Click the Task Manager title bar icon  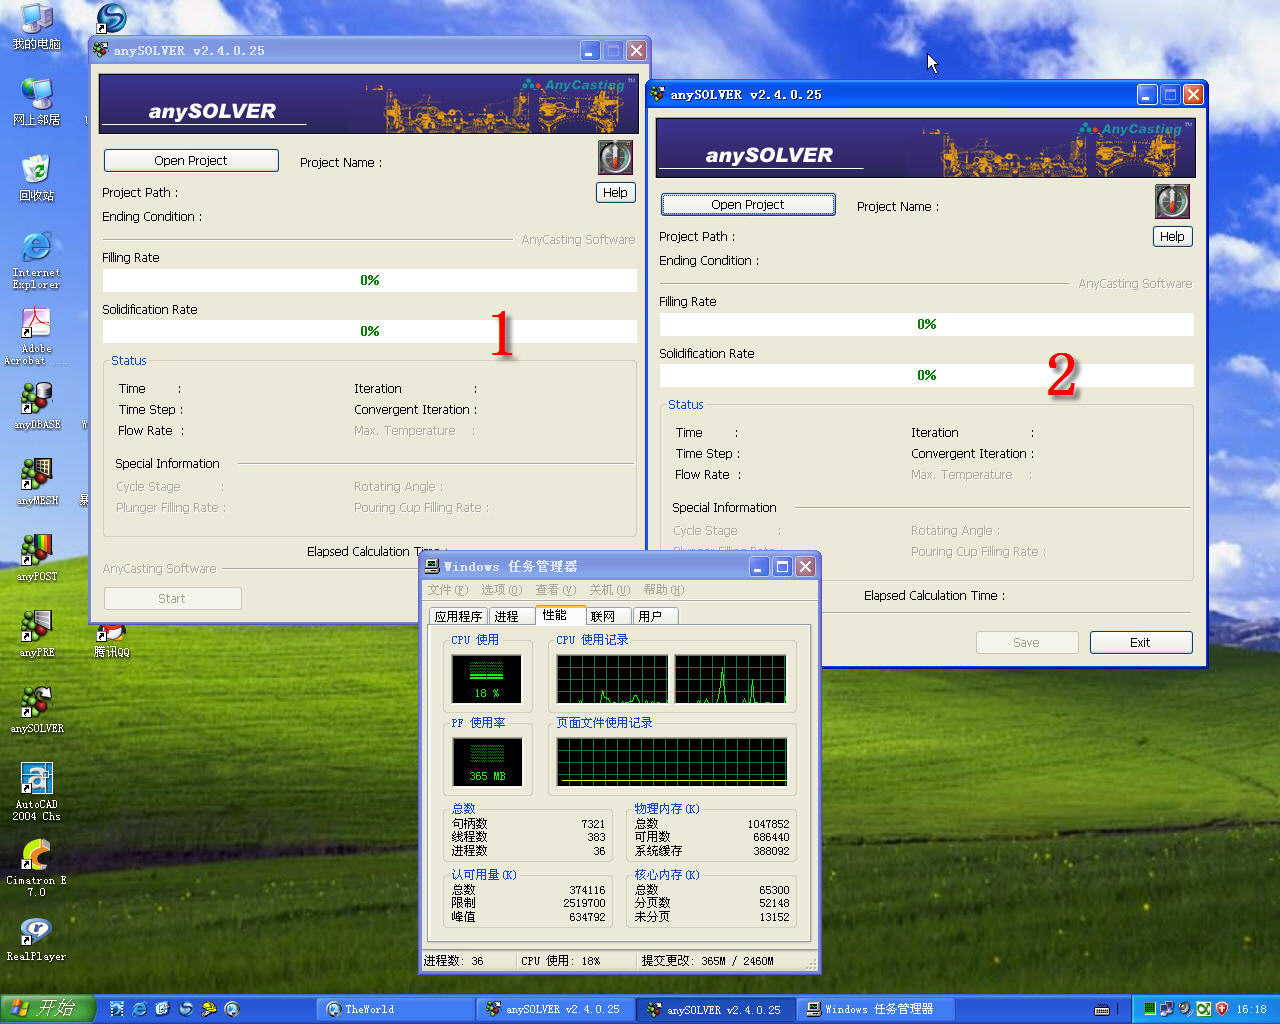[x=432, y=566]
